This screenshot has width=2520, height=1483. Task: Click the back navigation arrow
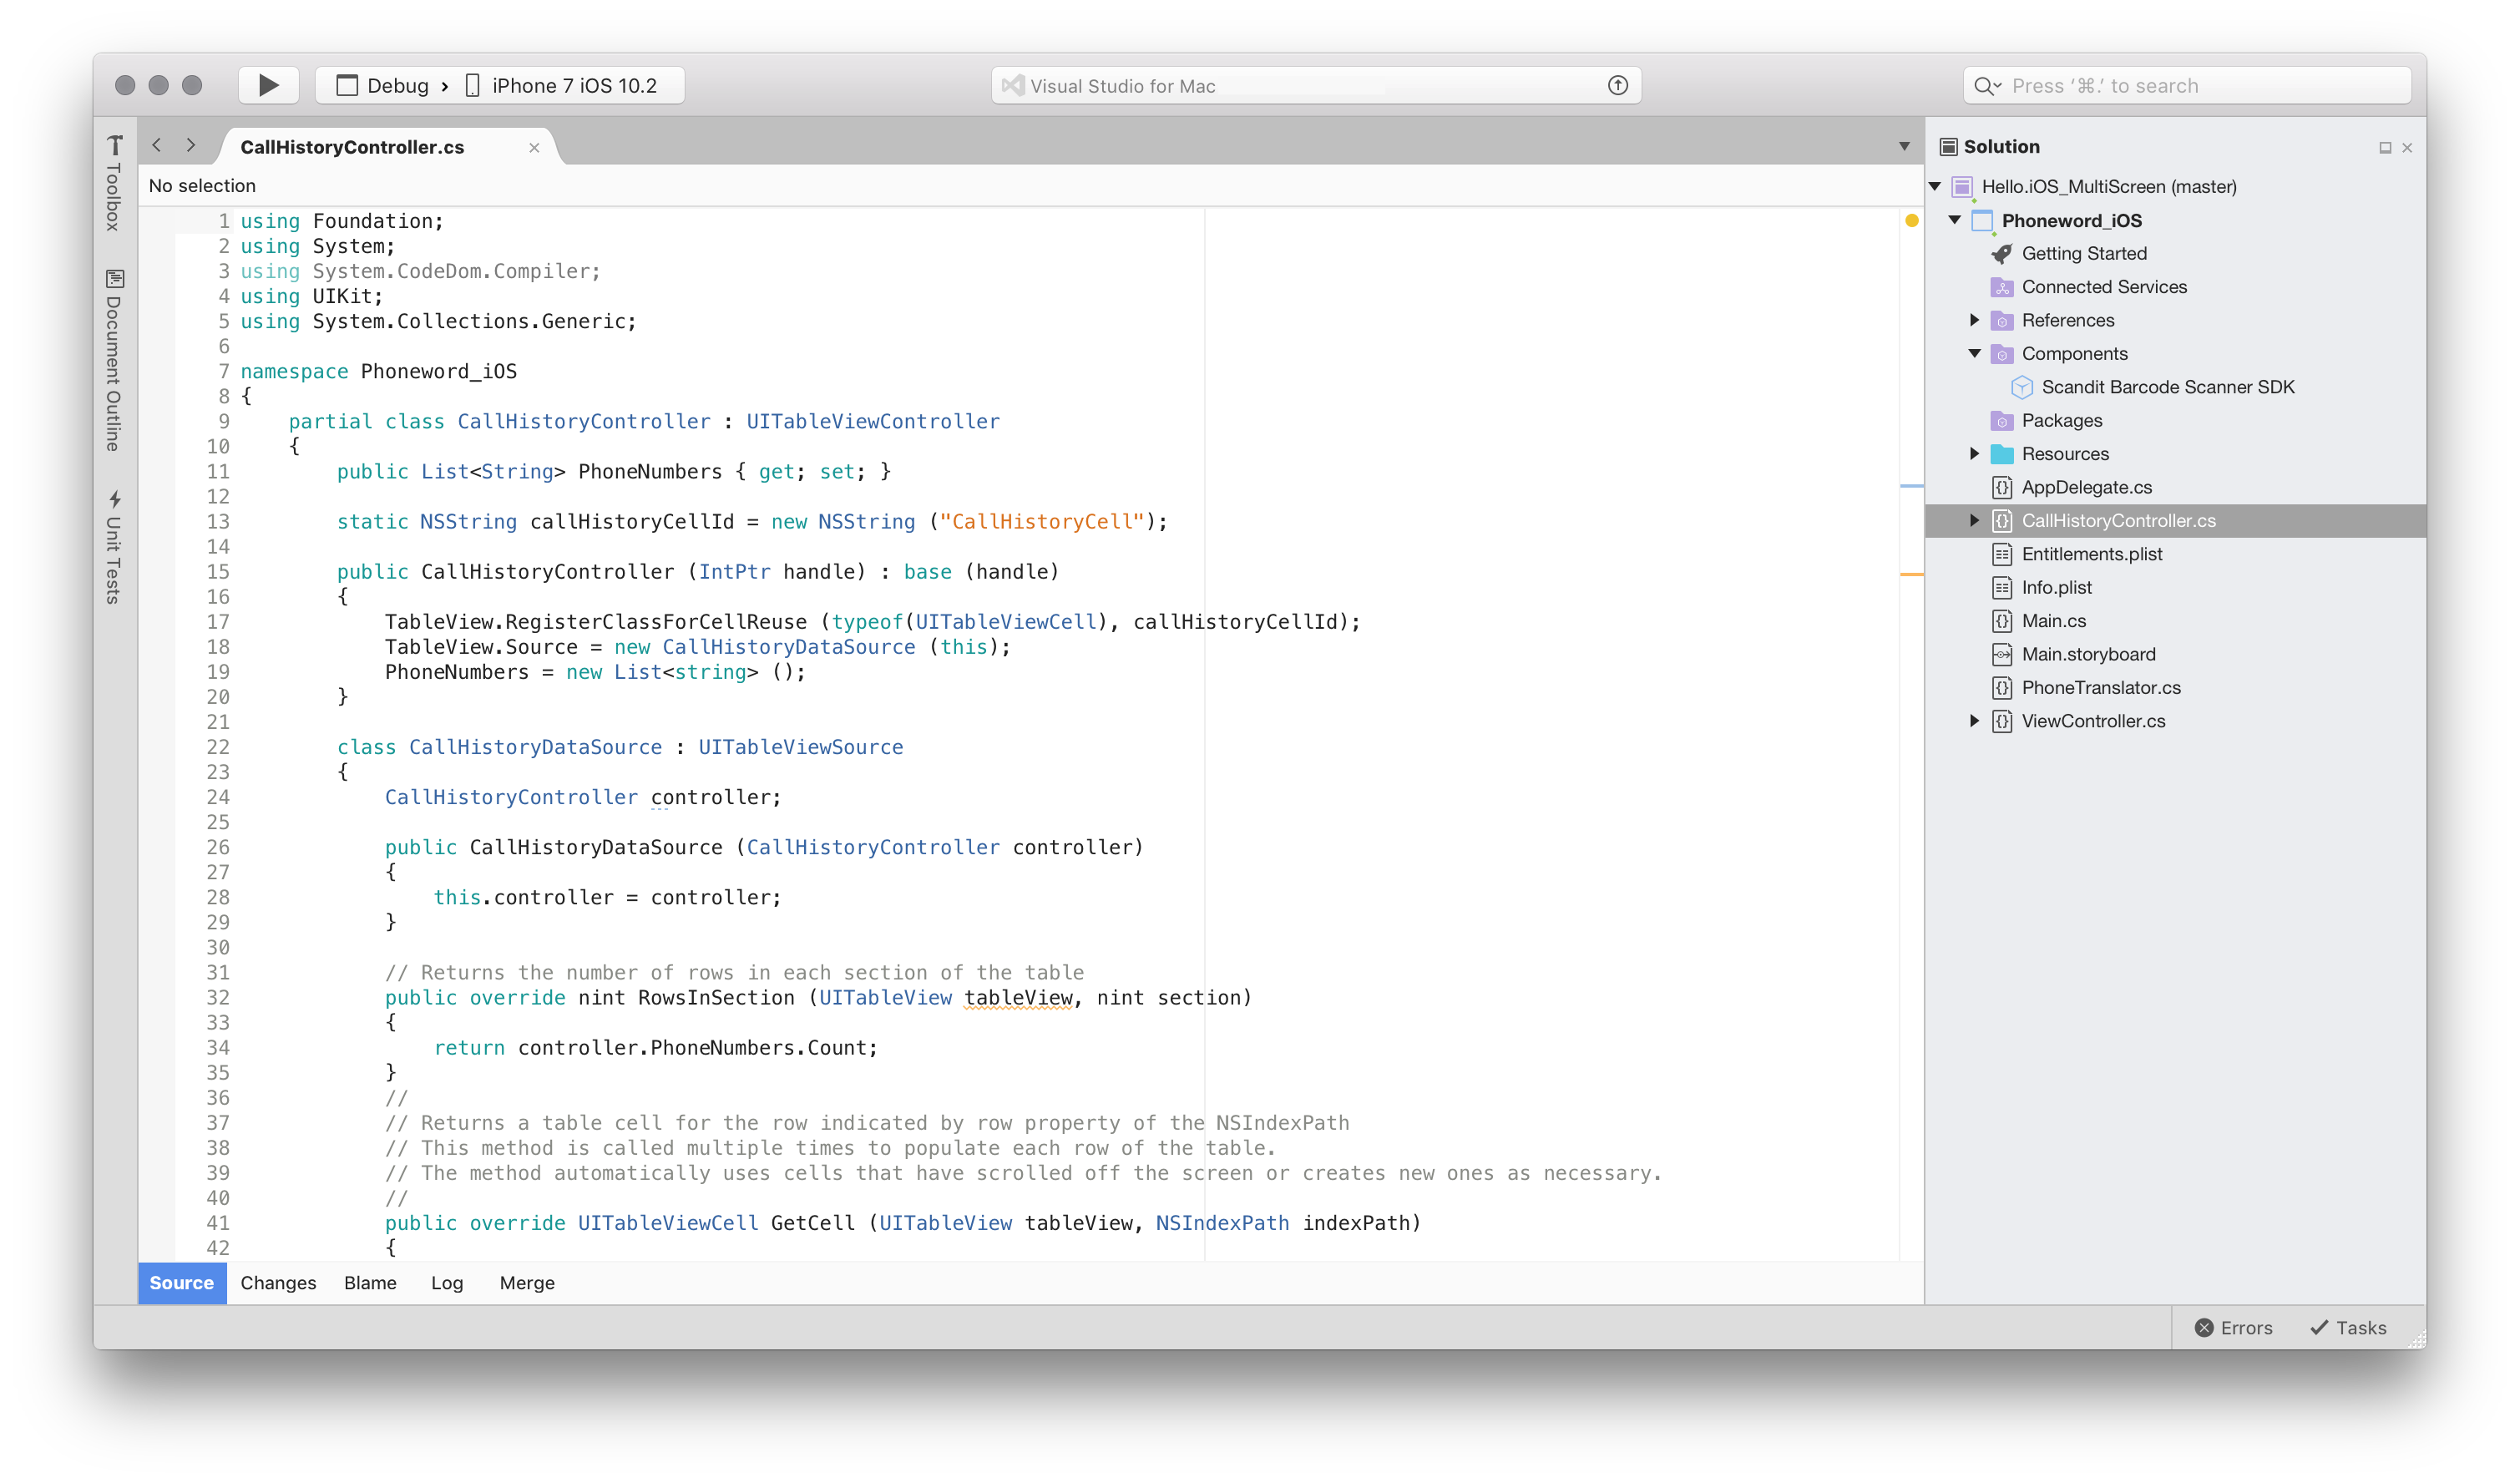[x=157, y=144]
